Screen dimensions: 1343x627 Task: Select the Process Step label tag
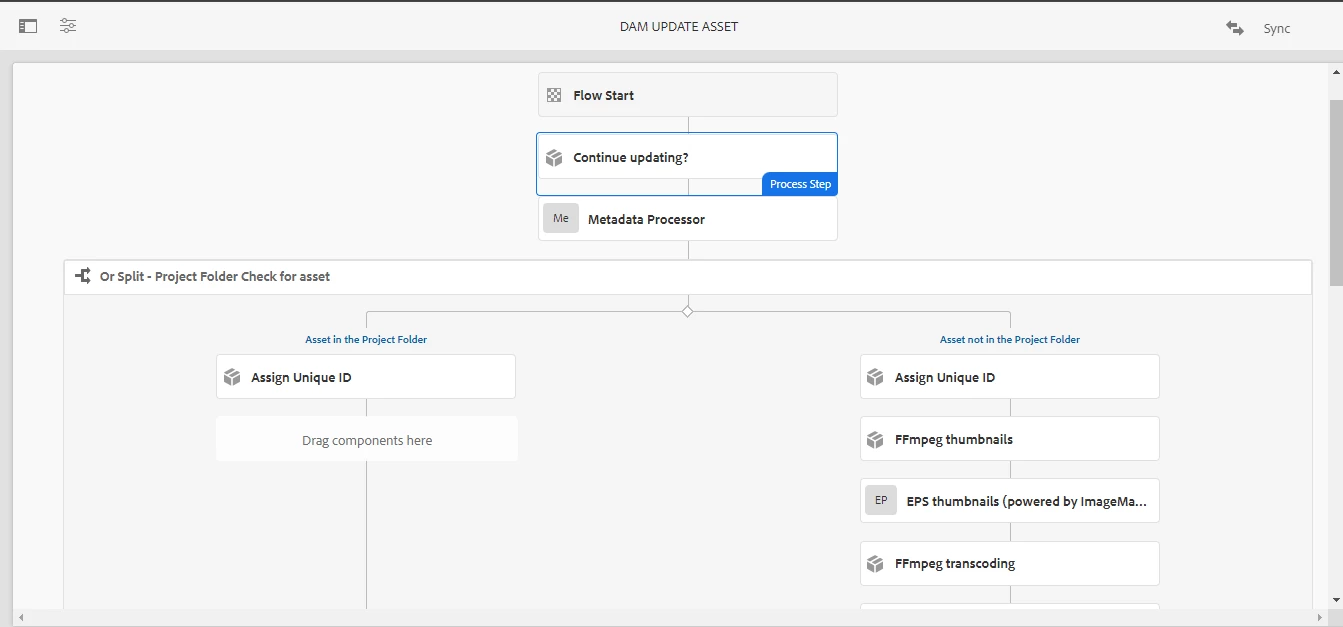pyautogui.click(x=800, y=184)
